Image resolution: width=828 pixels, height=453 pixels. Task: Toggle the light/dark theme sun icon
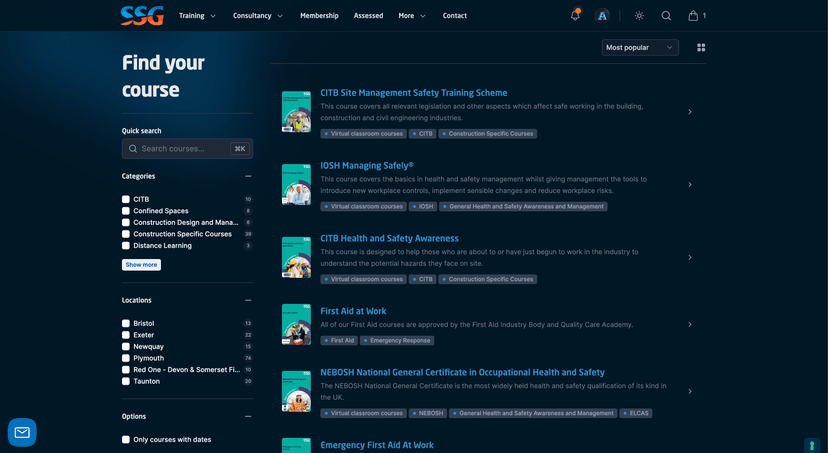(639, 16)
